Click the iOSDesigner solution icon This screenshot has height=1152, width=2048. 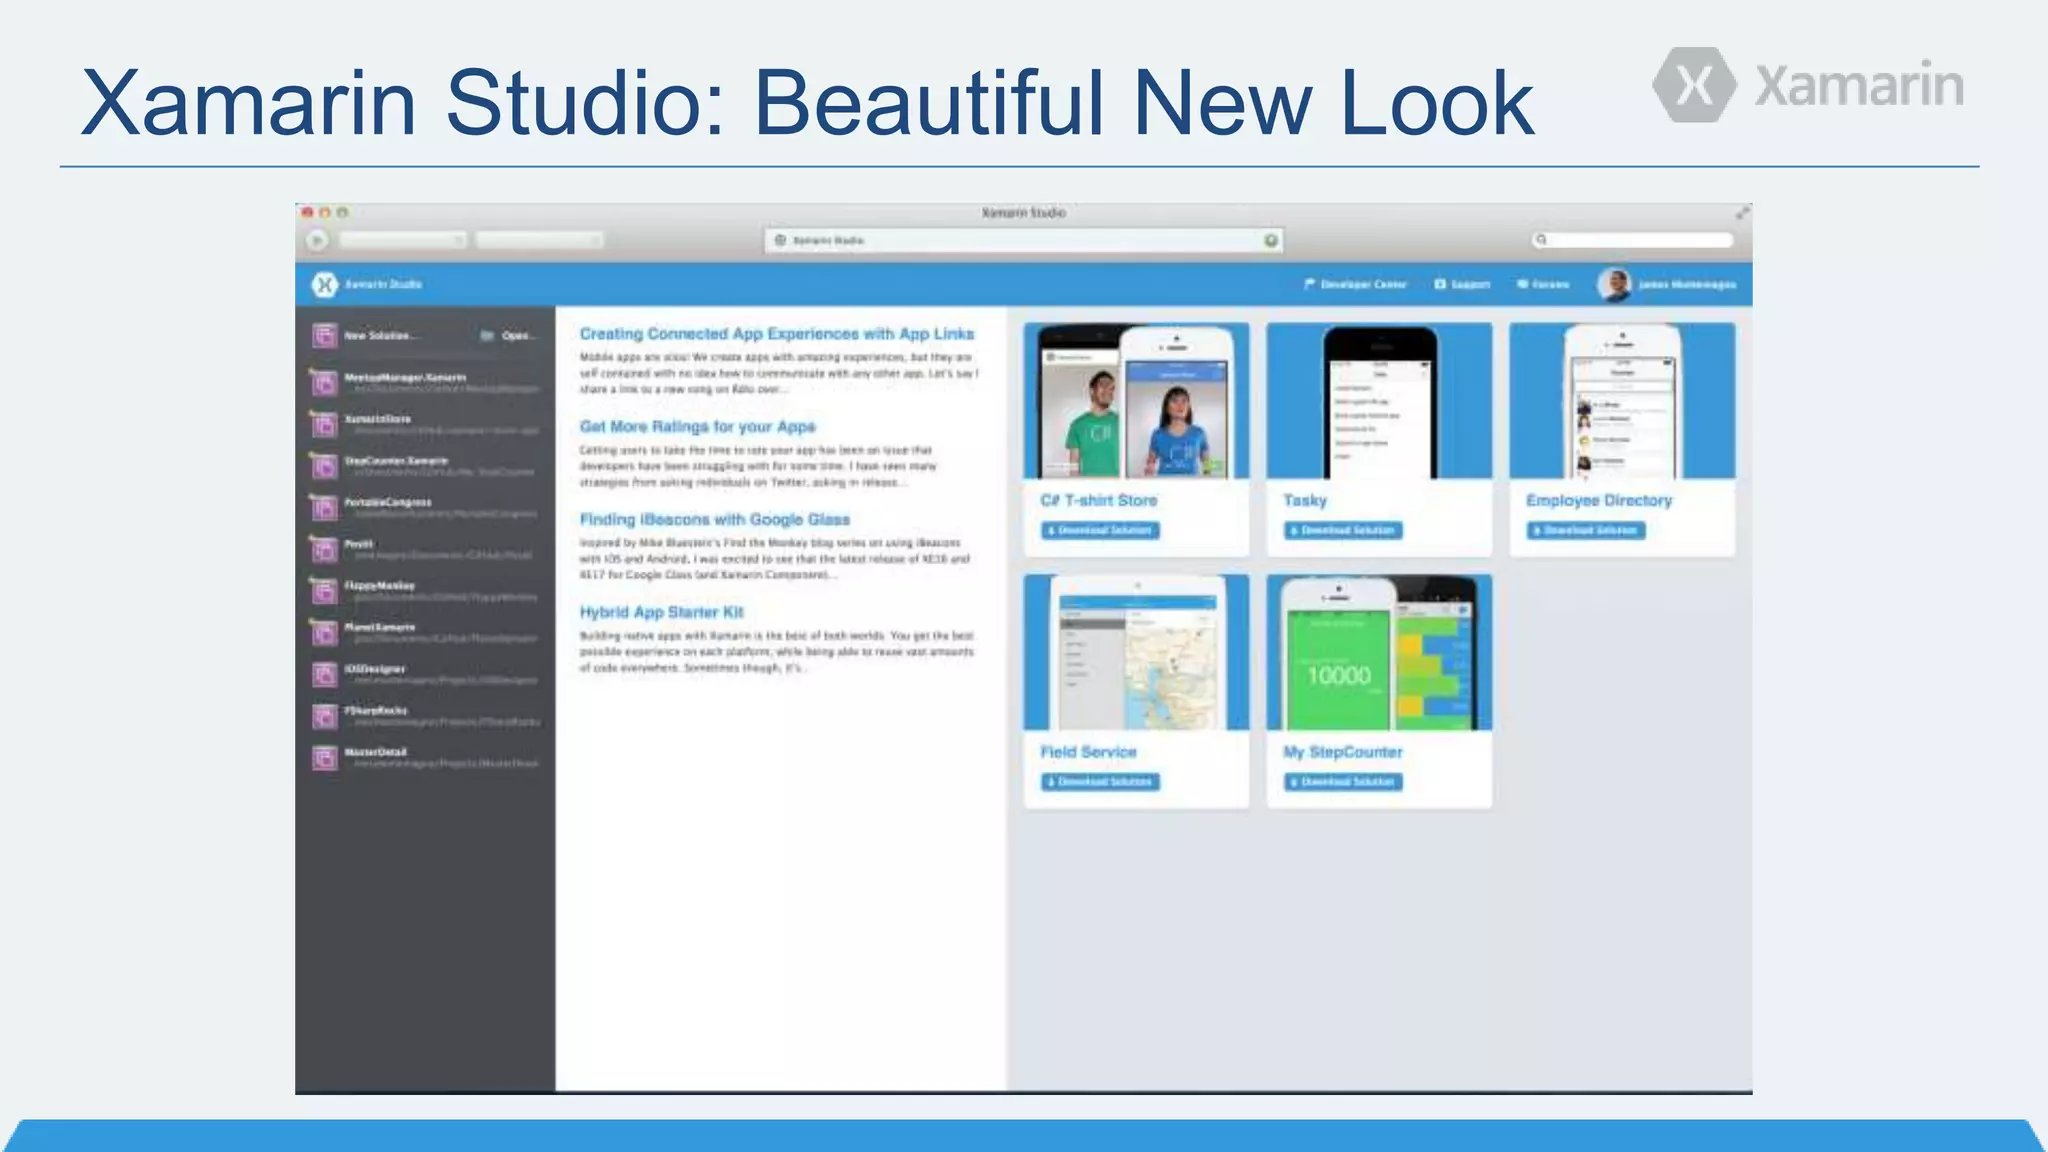point(324,675)
